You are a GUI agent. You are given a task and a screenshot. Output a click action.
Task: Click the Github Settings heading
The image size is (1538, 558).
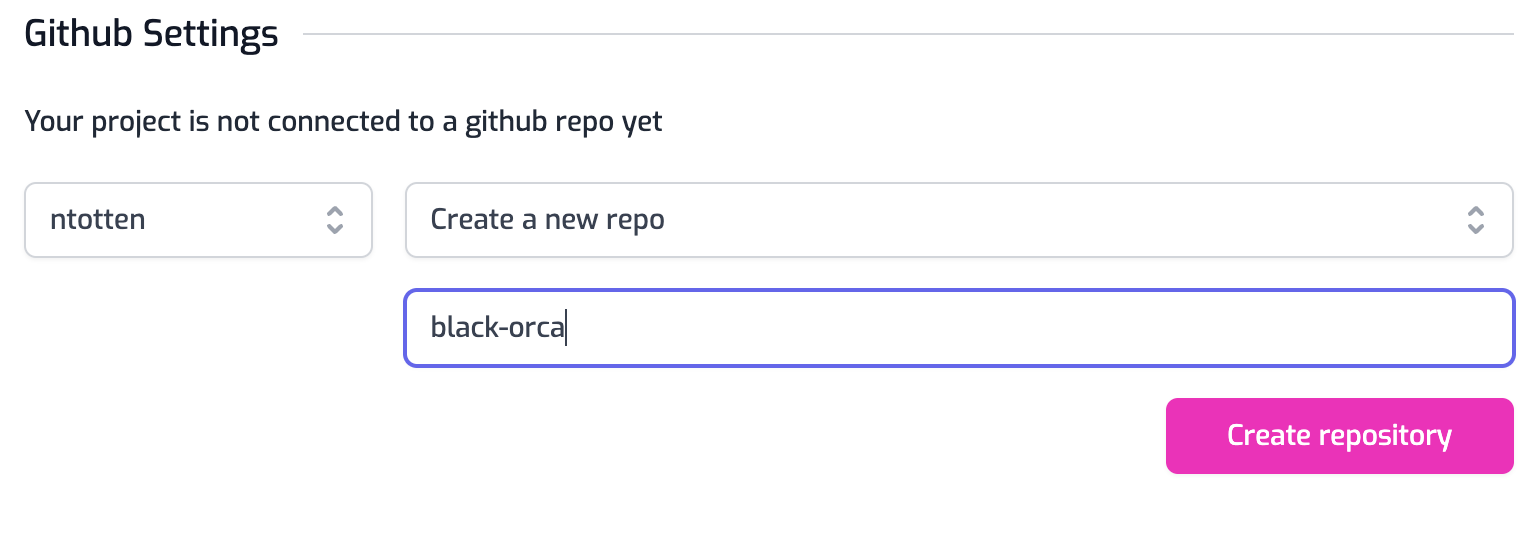click(x=151, y=35)
